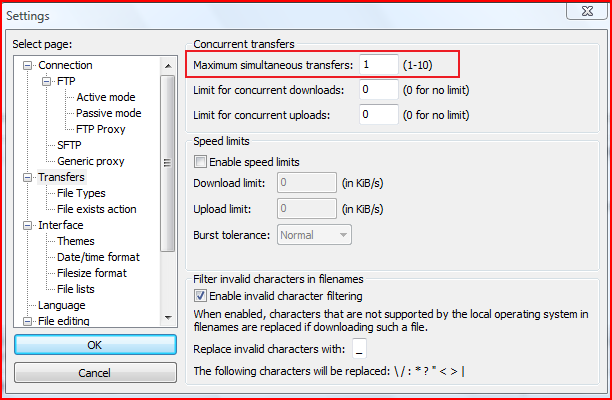This screenshot has width=612, height=400.
Task: Collapse the Interface tree node
Action: tap(28, 226)
